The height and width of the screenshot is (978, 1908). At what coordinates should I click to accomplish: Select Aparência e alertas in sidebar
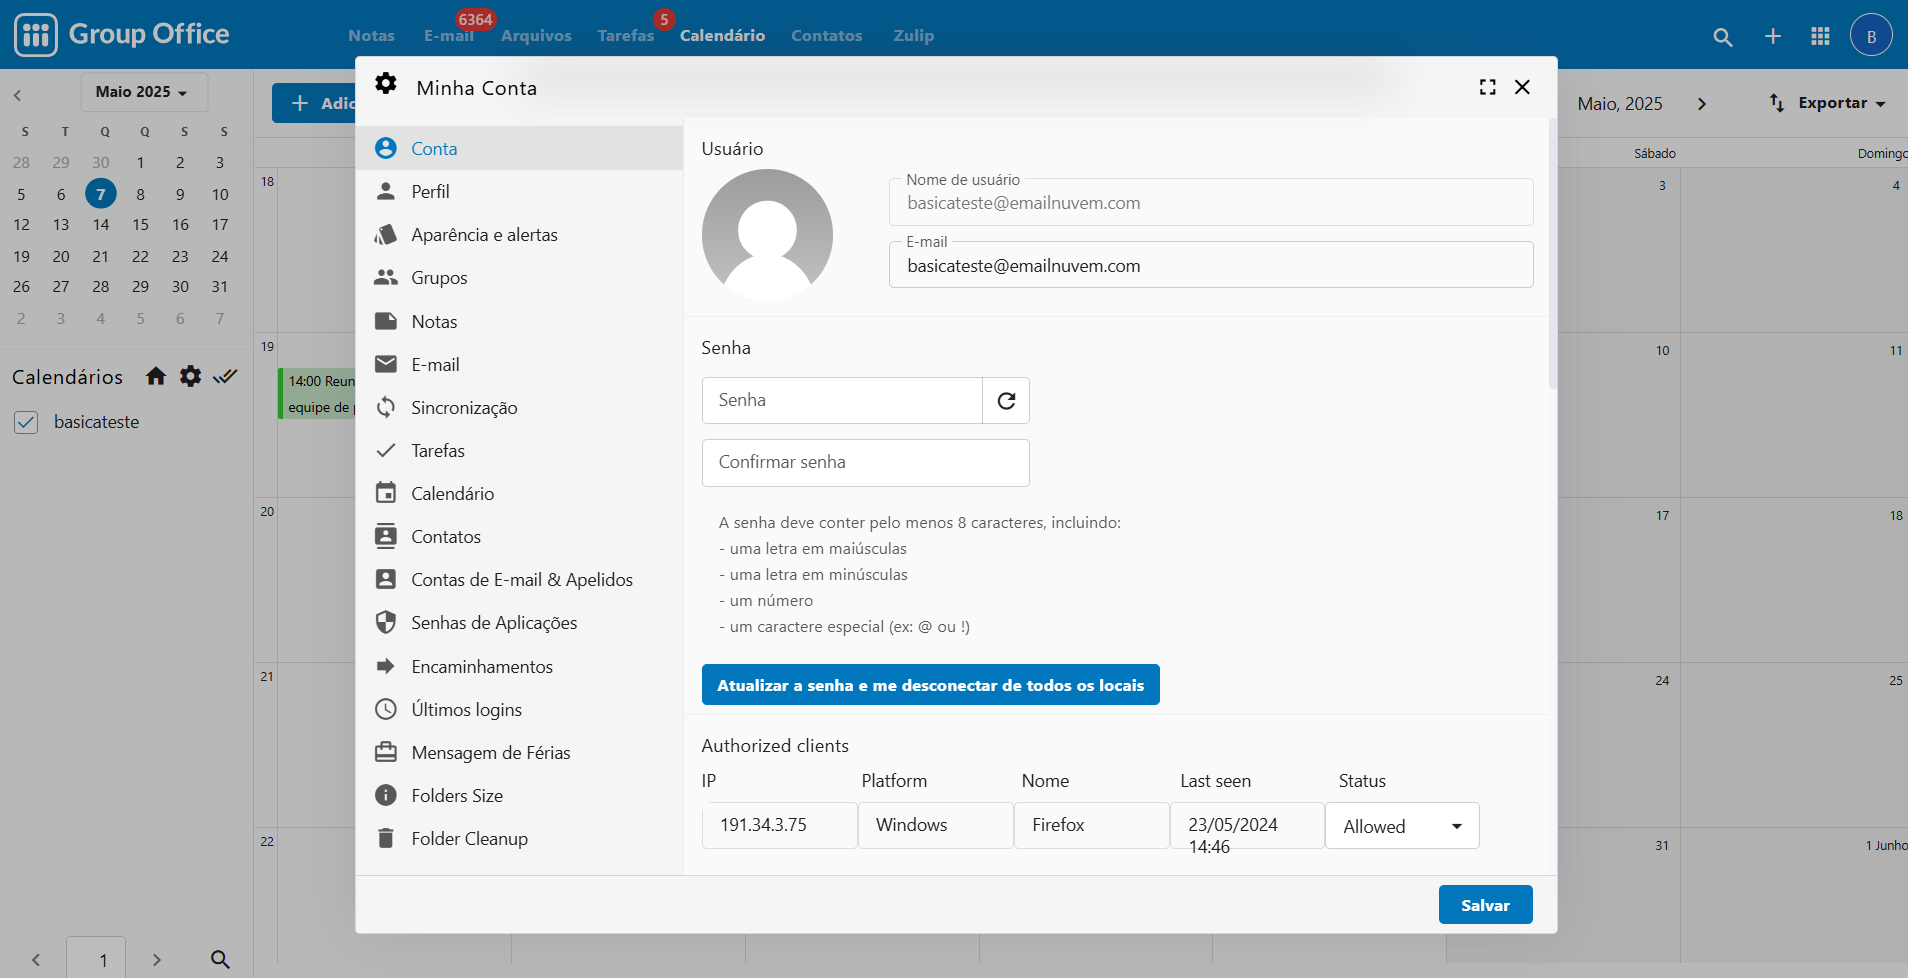tap(484, 235)
